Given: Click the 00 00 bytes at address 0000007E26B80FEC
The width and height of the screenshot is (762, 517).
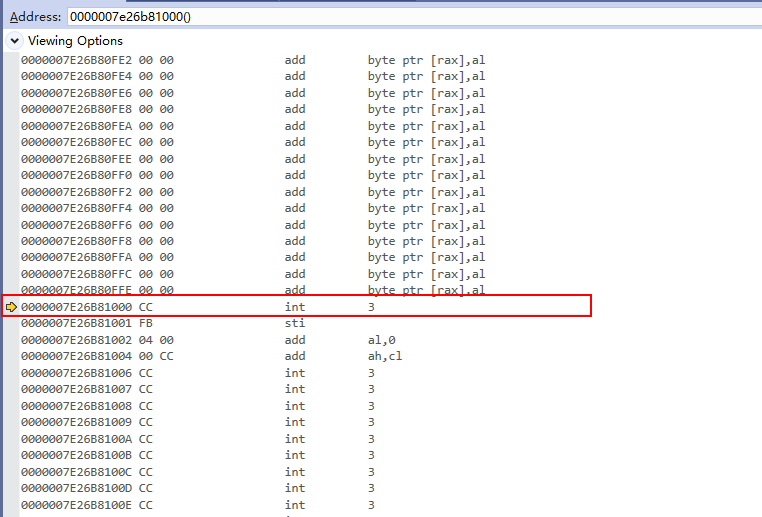Looking at the screenshot, I should (x=156, y=142).
